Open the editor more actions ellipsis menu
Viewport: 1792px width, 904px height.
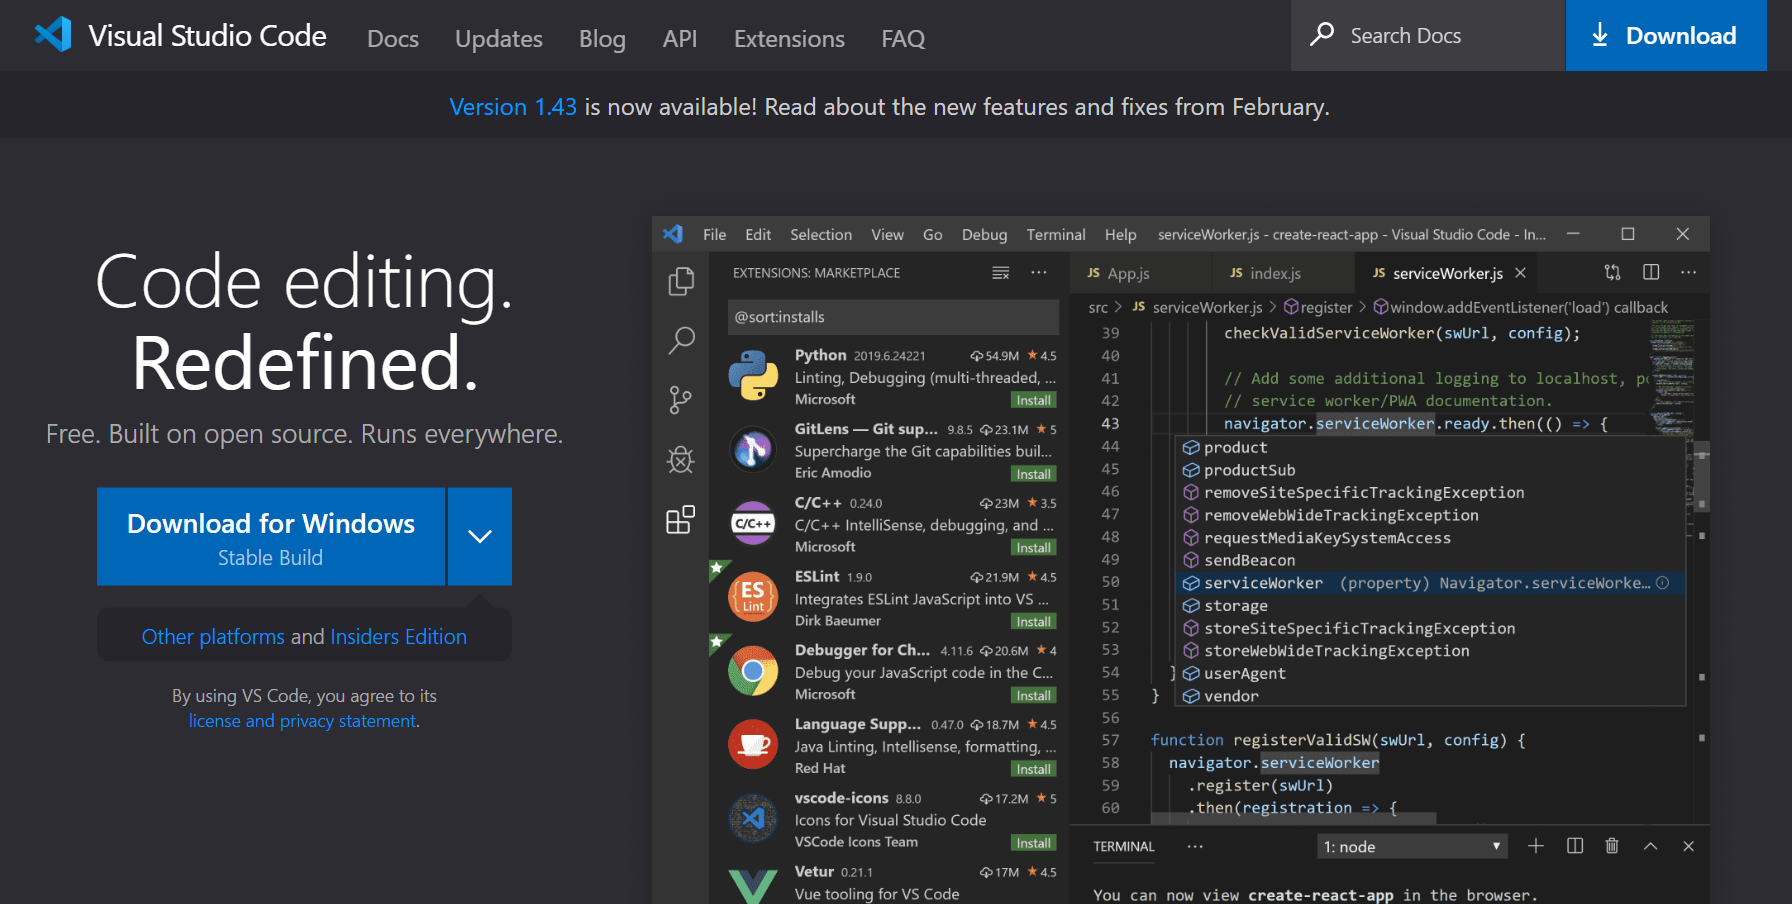click(1689, 272)
